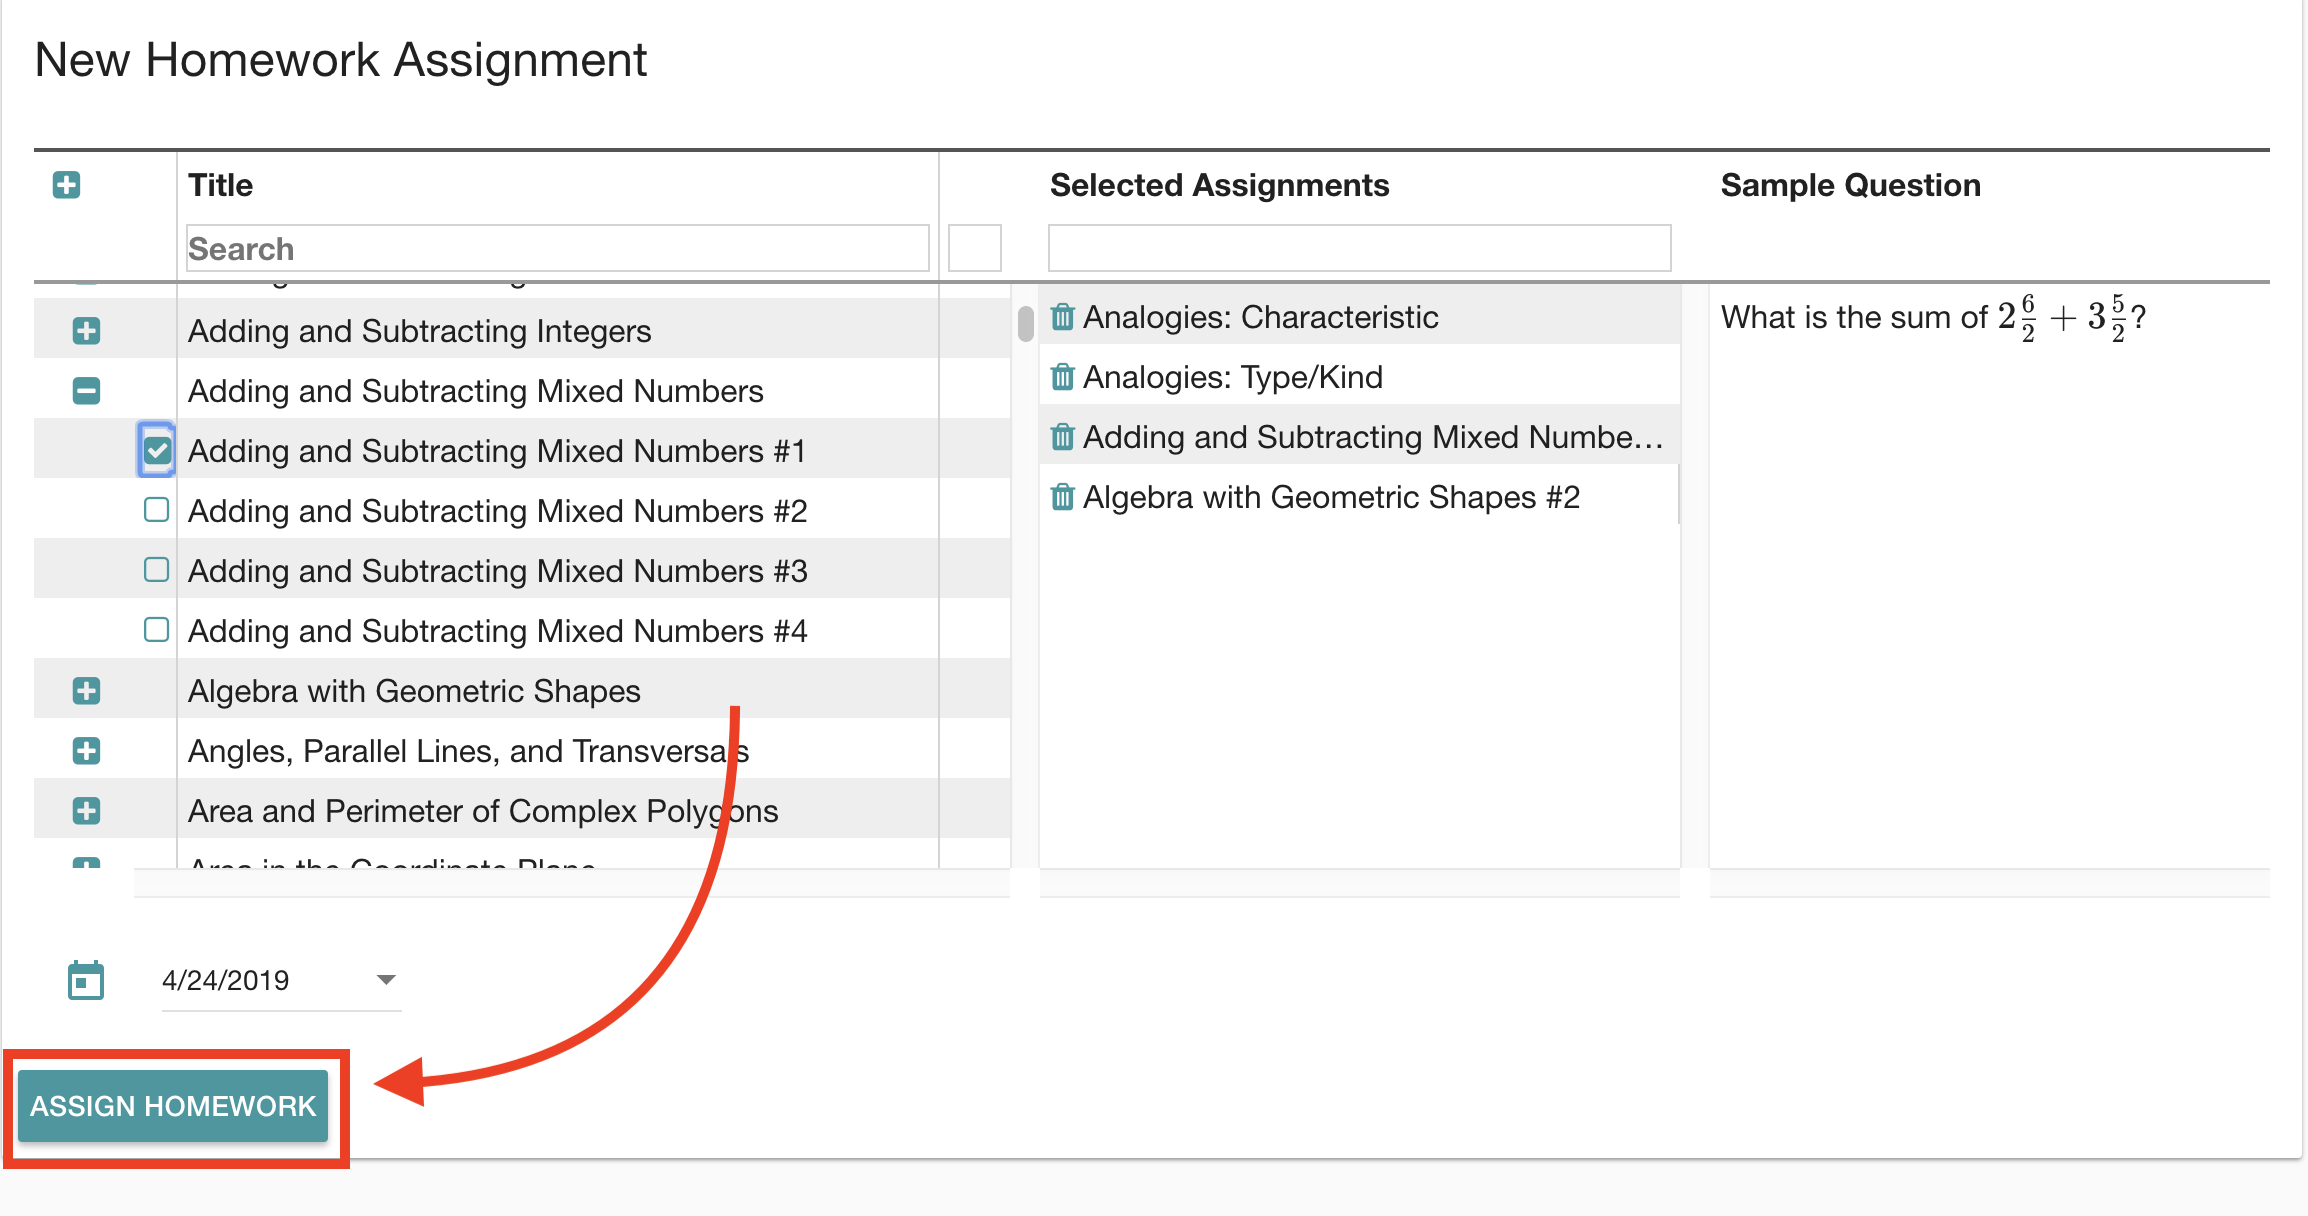Screen dimensions: 2308x1216
Task: Click Analogies: Characteristic in selected list
Action: (x=1261, y=317)
